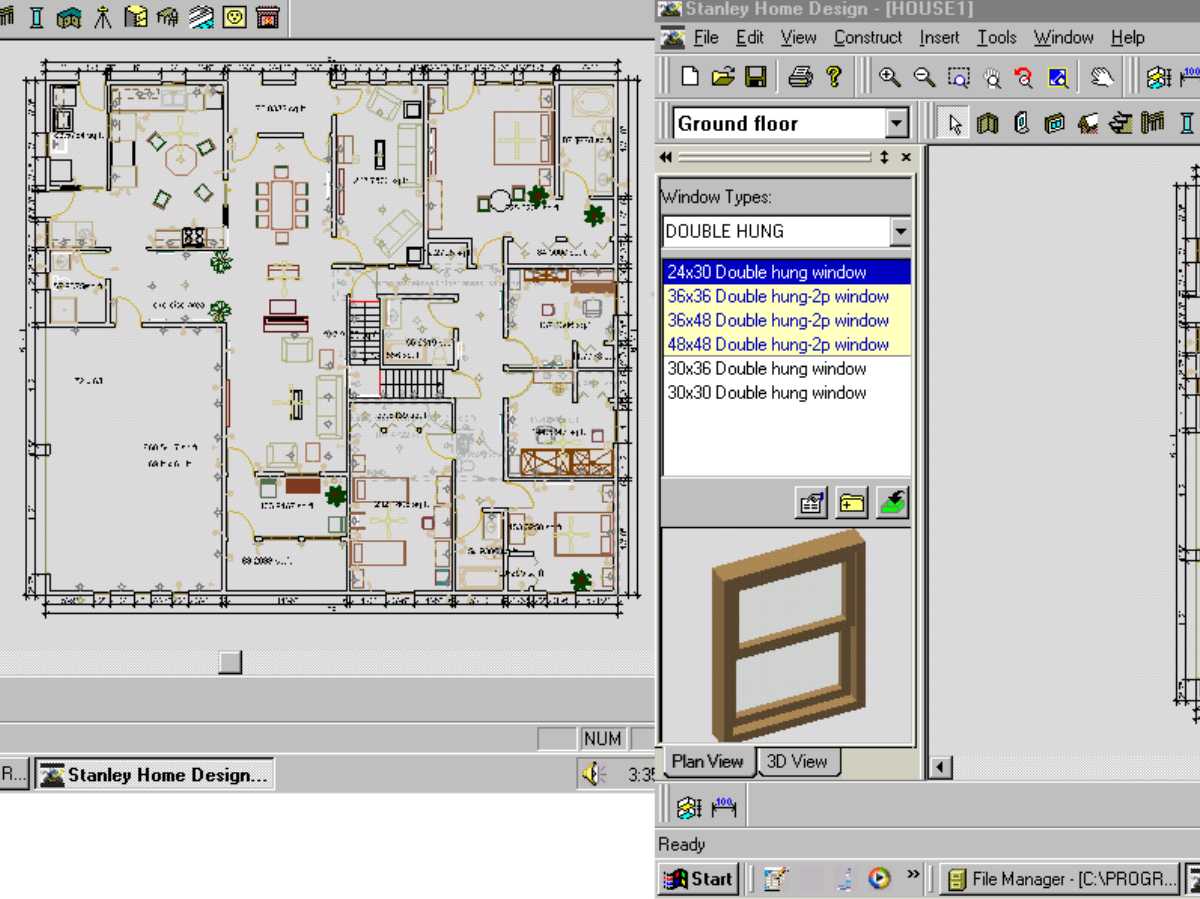Select the arrow pointer selection tool

coord(955,123)
